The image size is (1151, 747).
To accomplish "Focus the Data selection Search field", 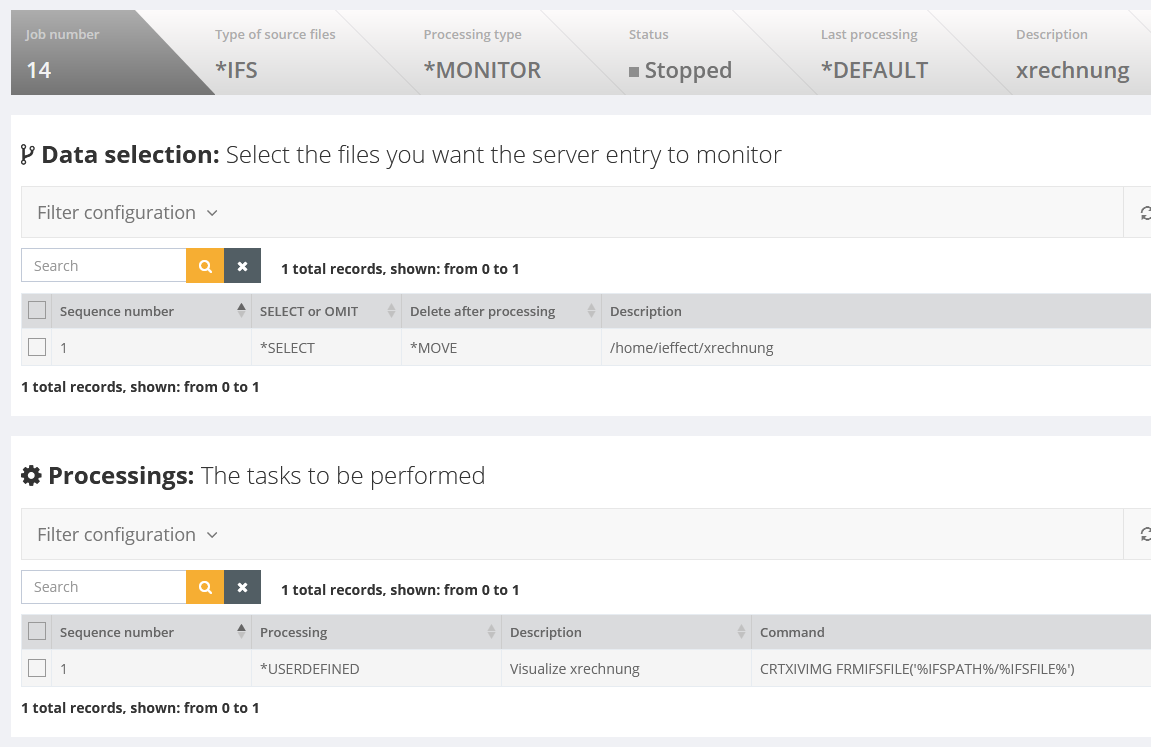I will (104, 266).
